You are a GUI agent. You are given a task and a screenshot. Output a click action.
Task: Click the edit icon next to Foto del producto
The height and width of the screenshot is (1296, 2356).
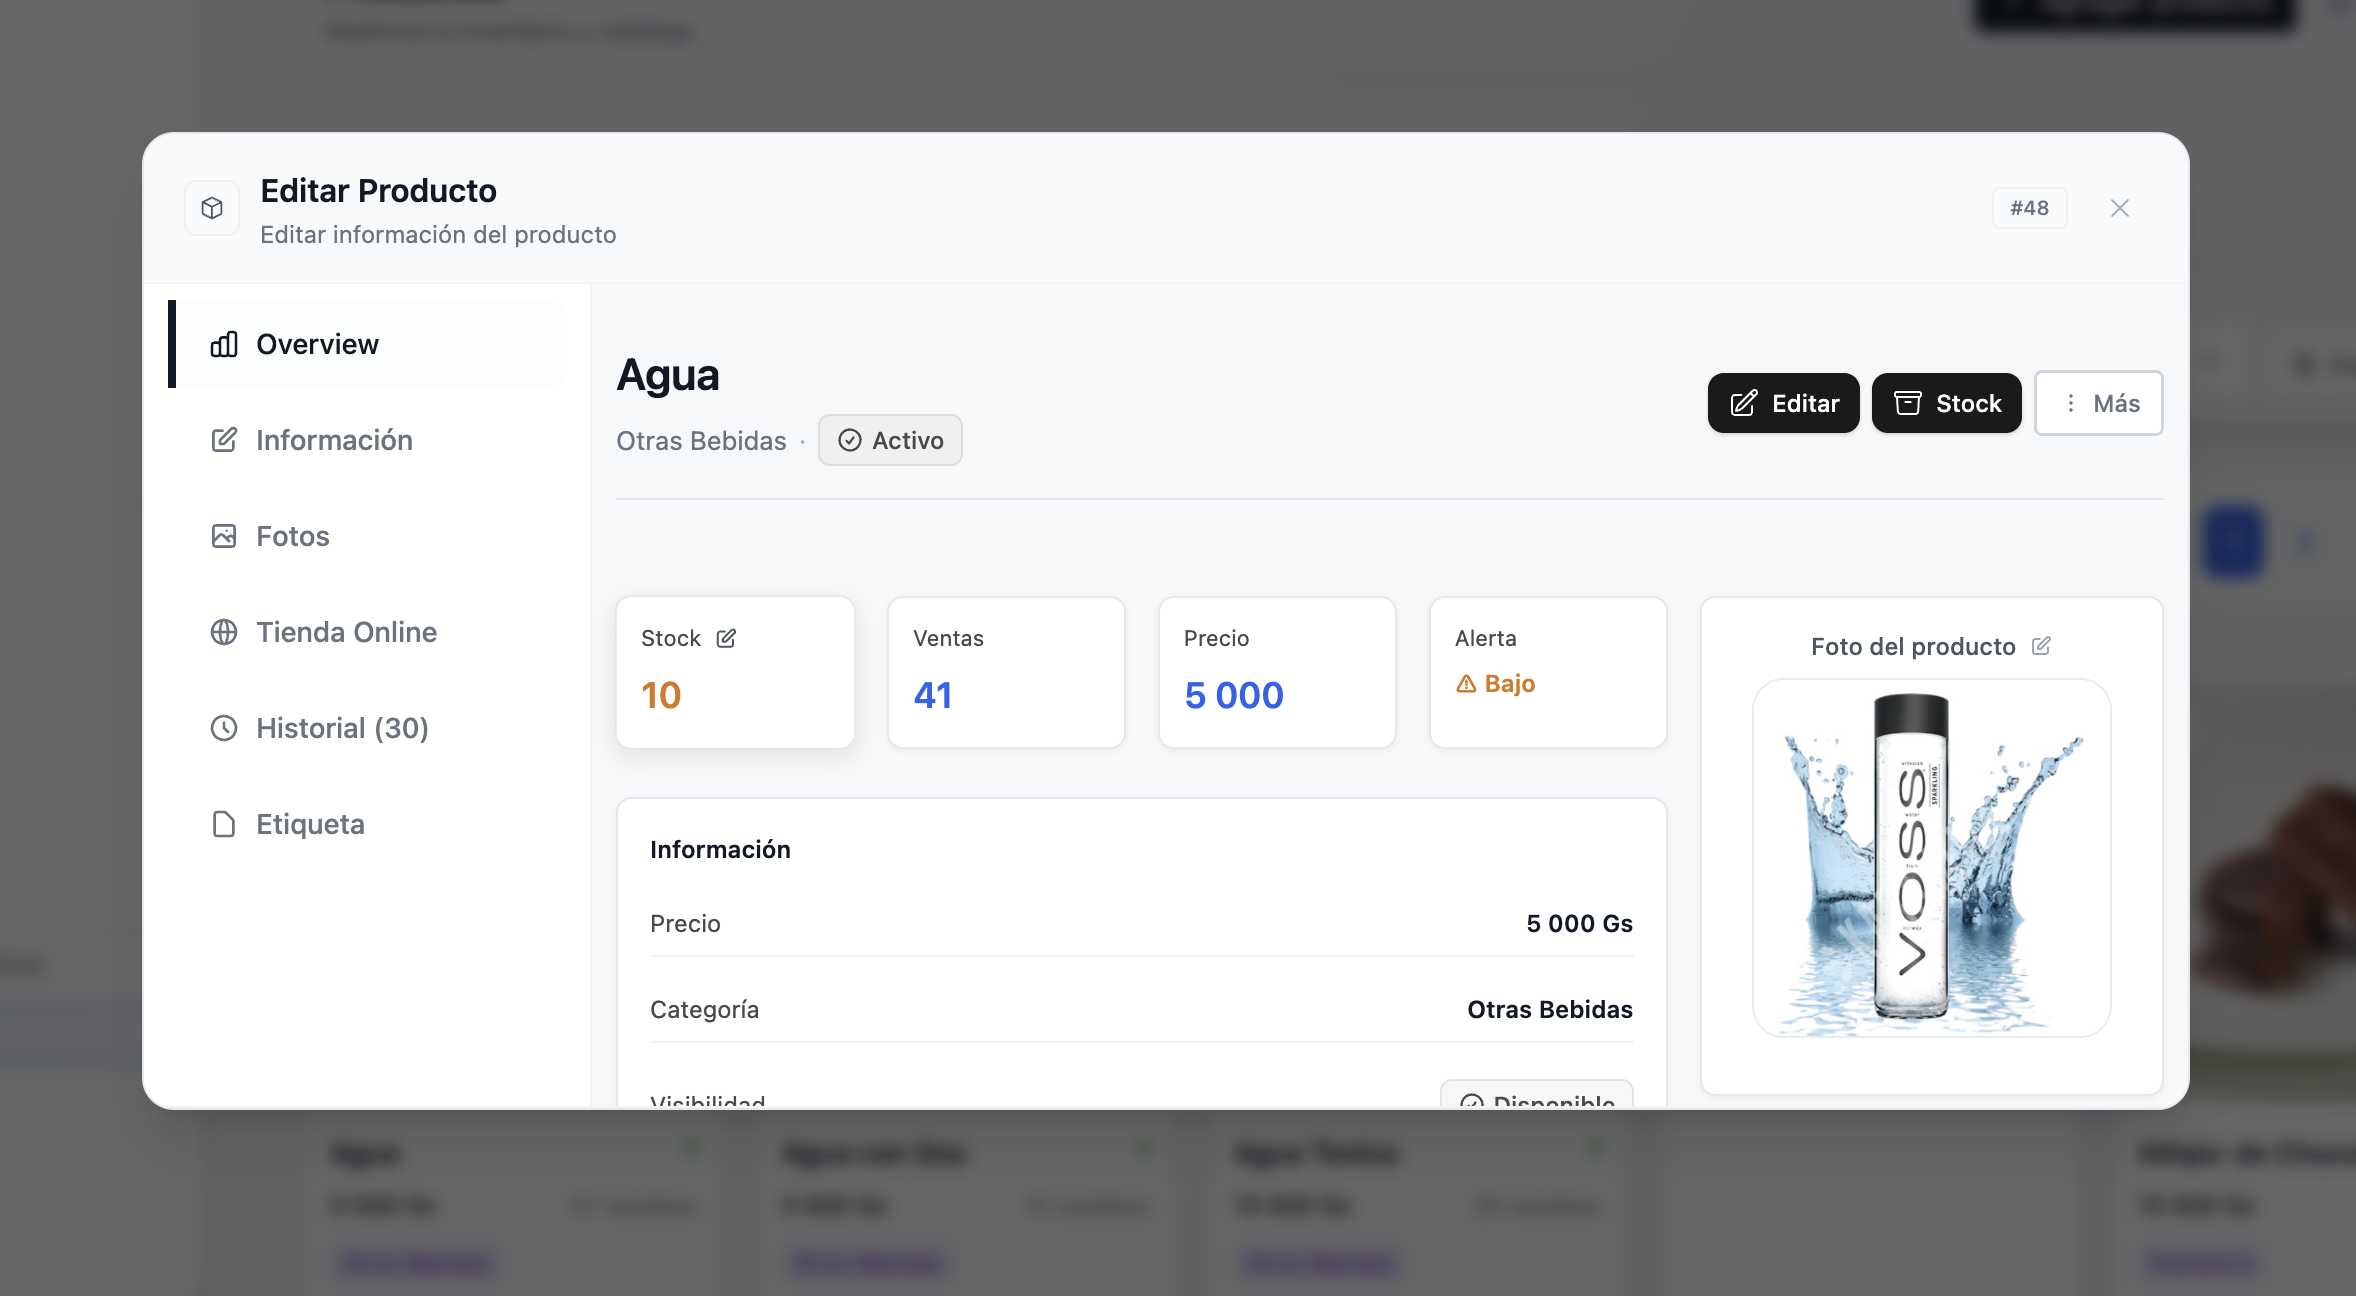coord(2041,646)
